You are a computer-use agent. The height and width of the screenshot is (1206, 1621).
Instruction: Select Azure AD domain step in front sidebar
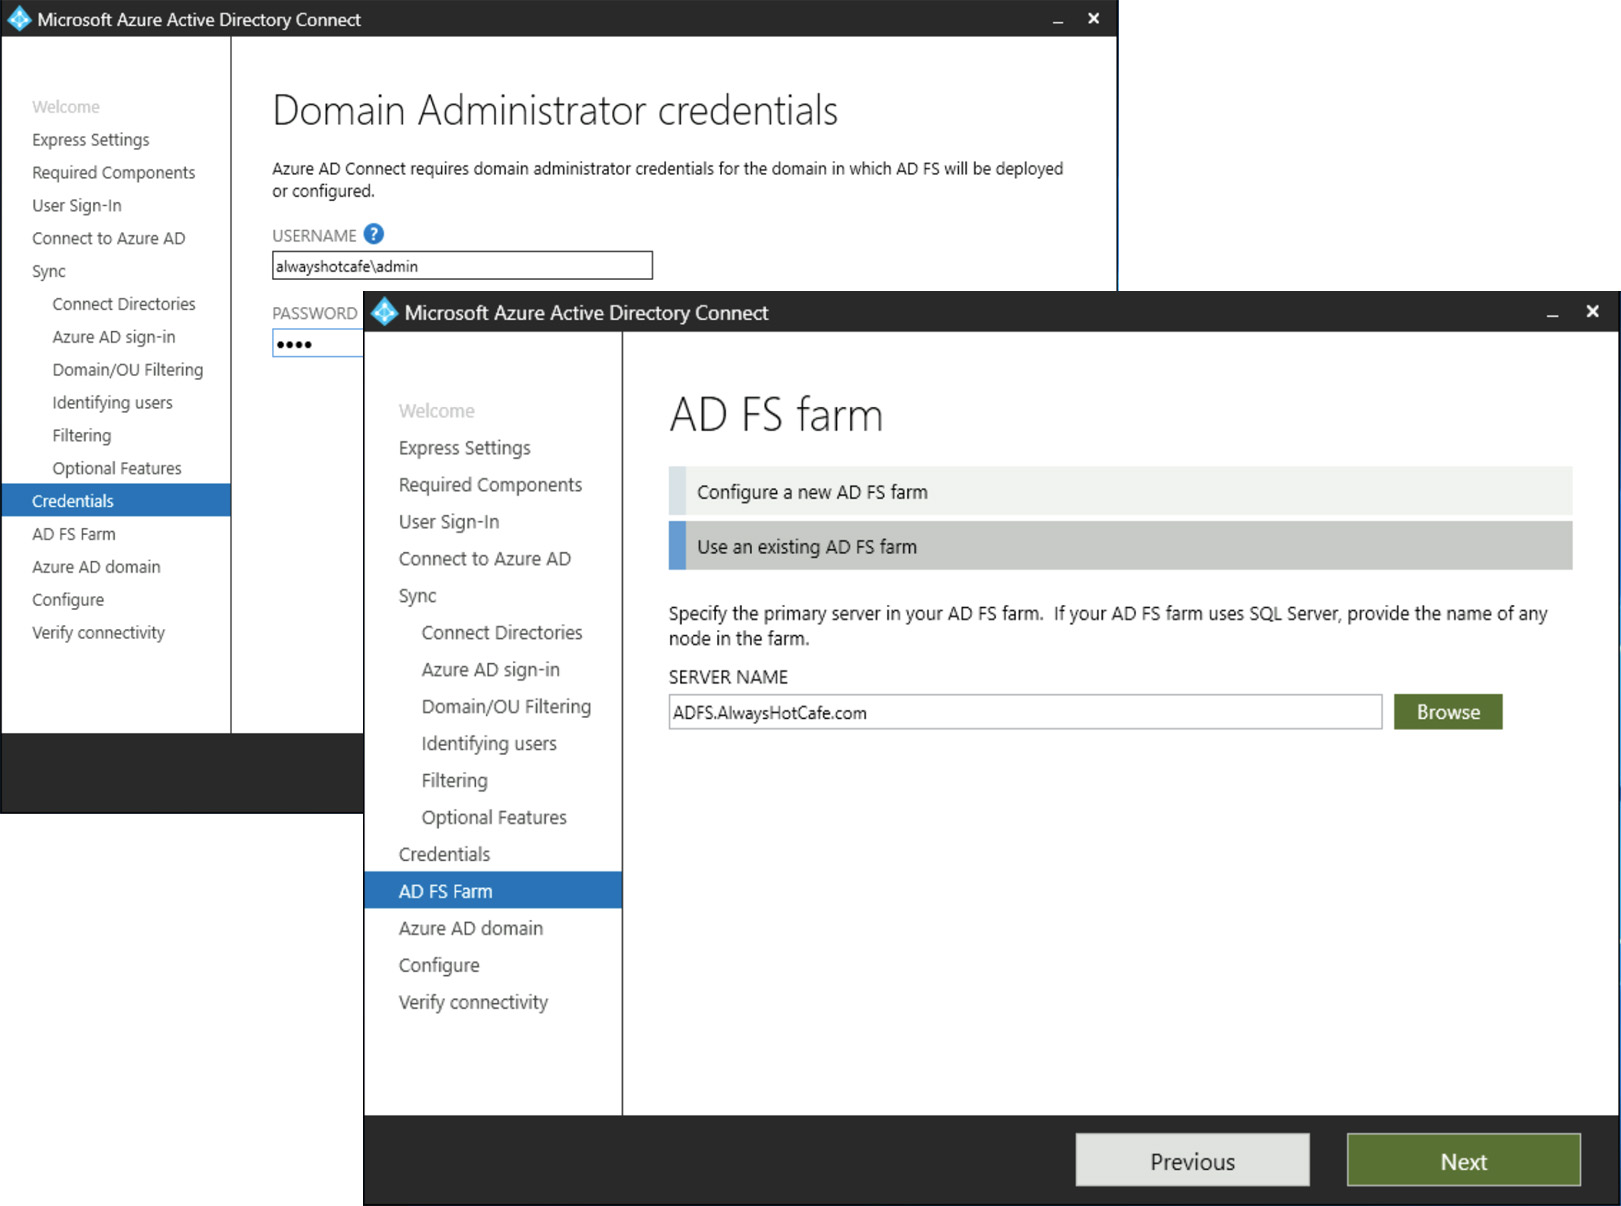click(470, 928)
